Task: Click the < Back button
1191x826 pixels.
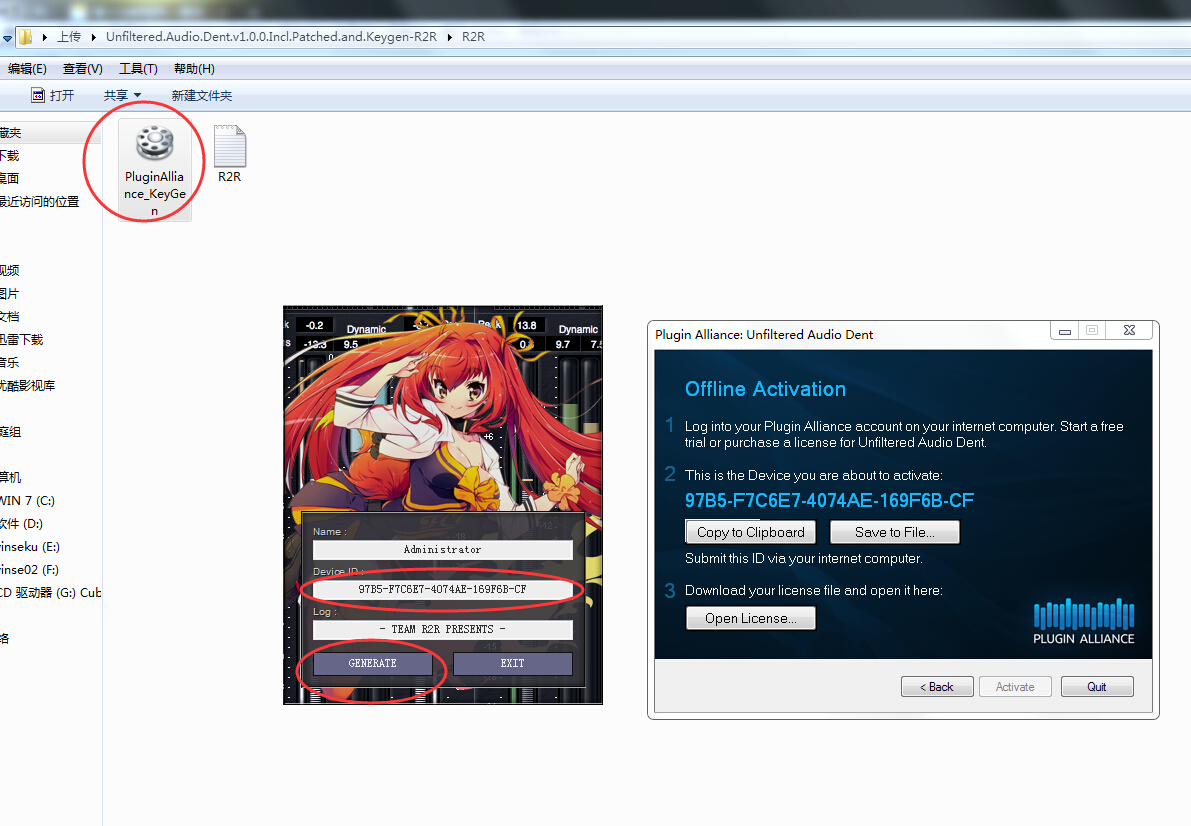Action: (x=937, y=686)
